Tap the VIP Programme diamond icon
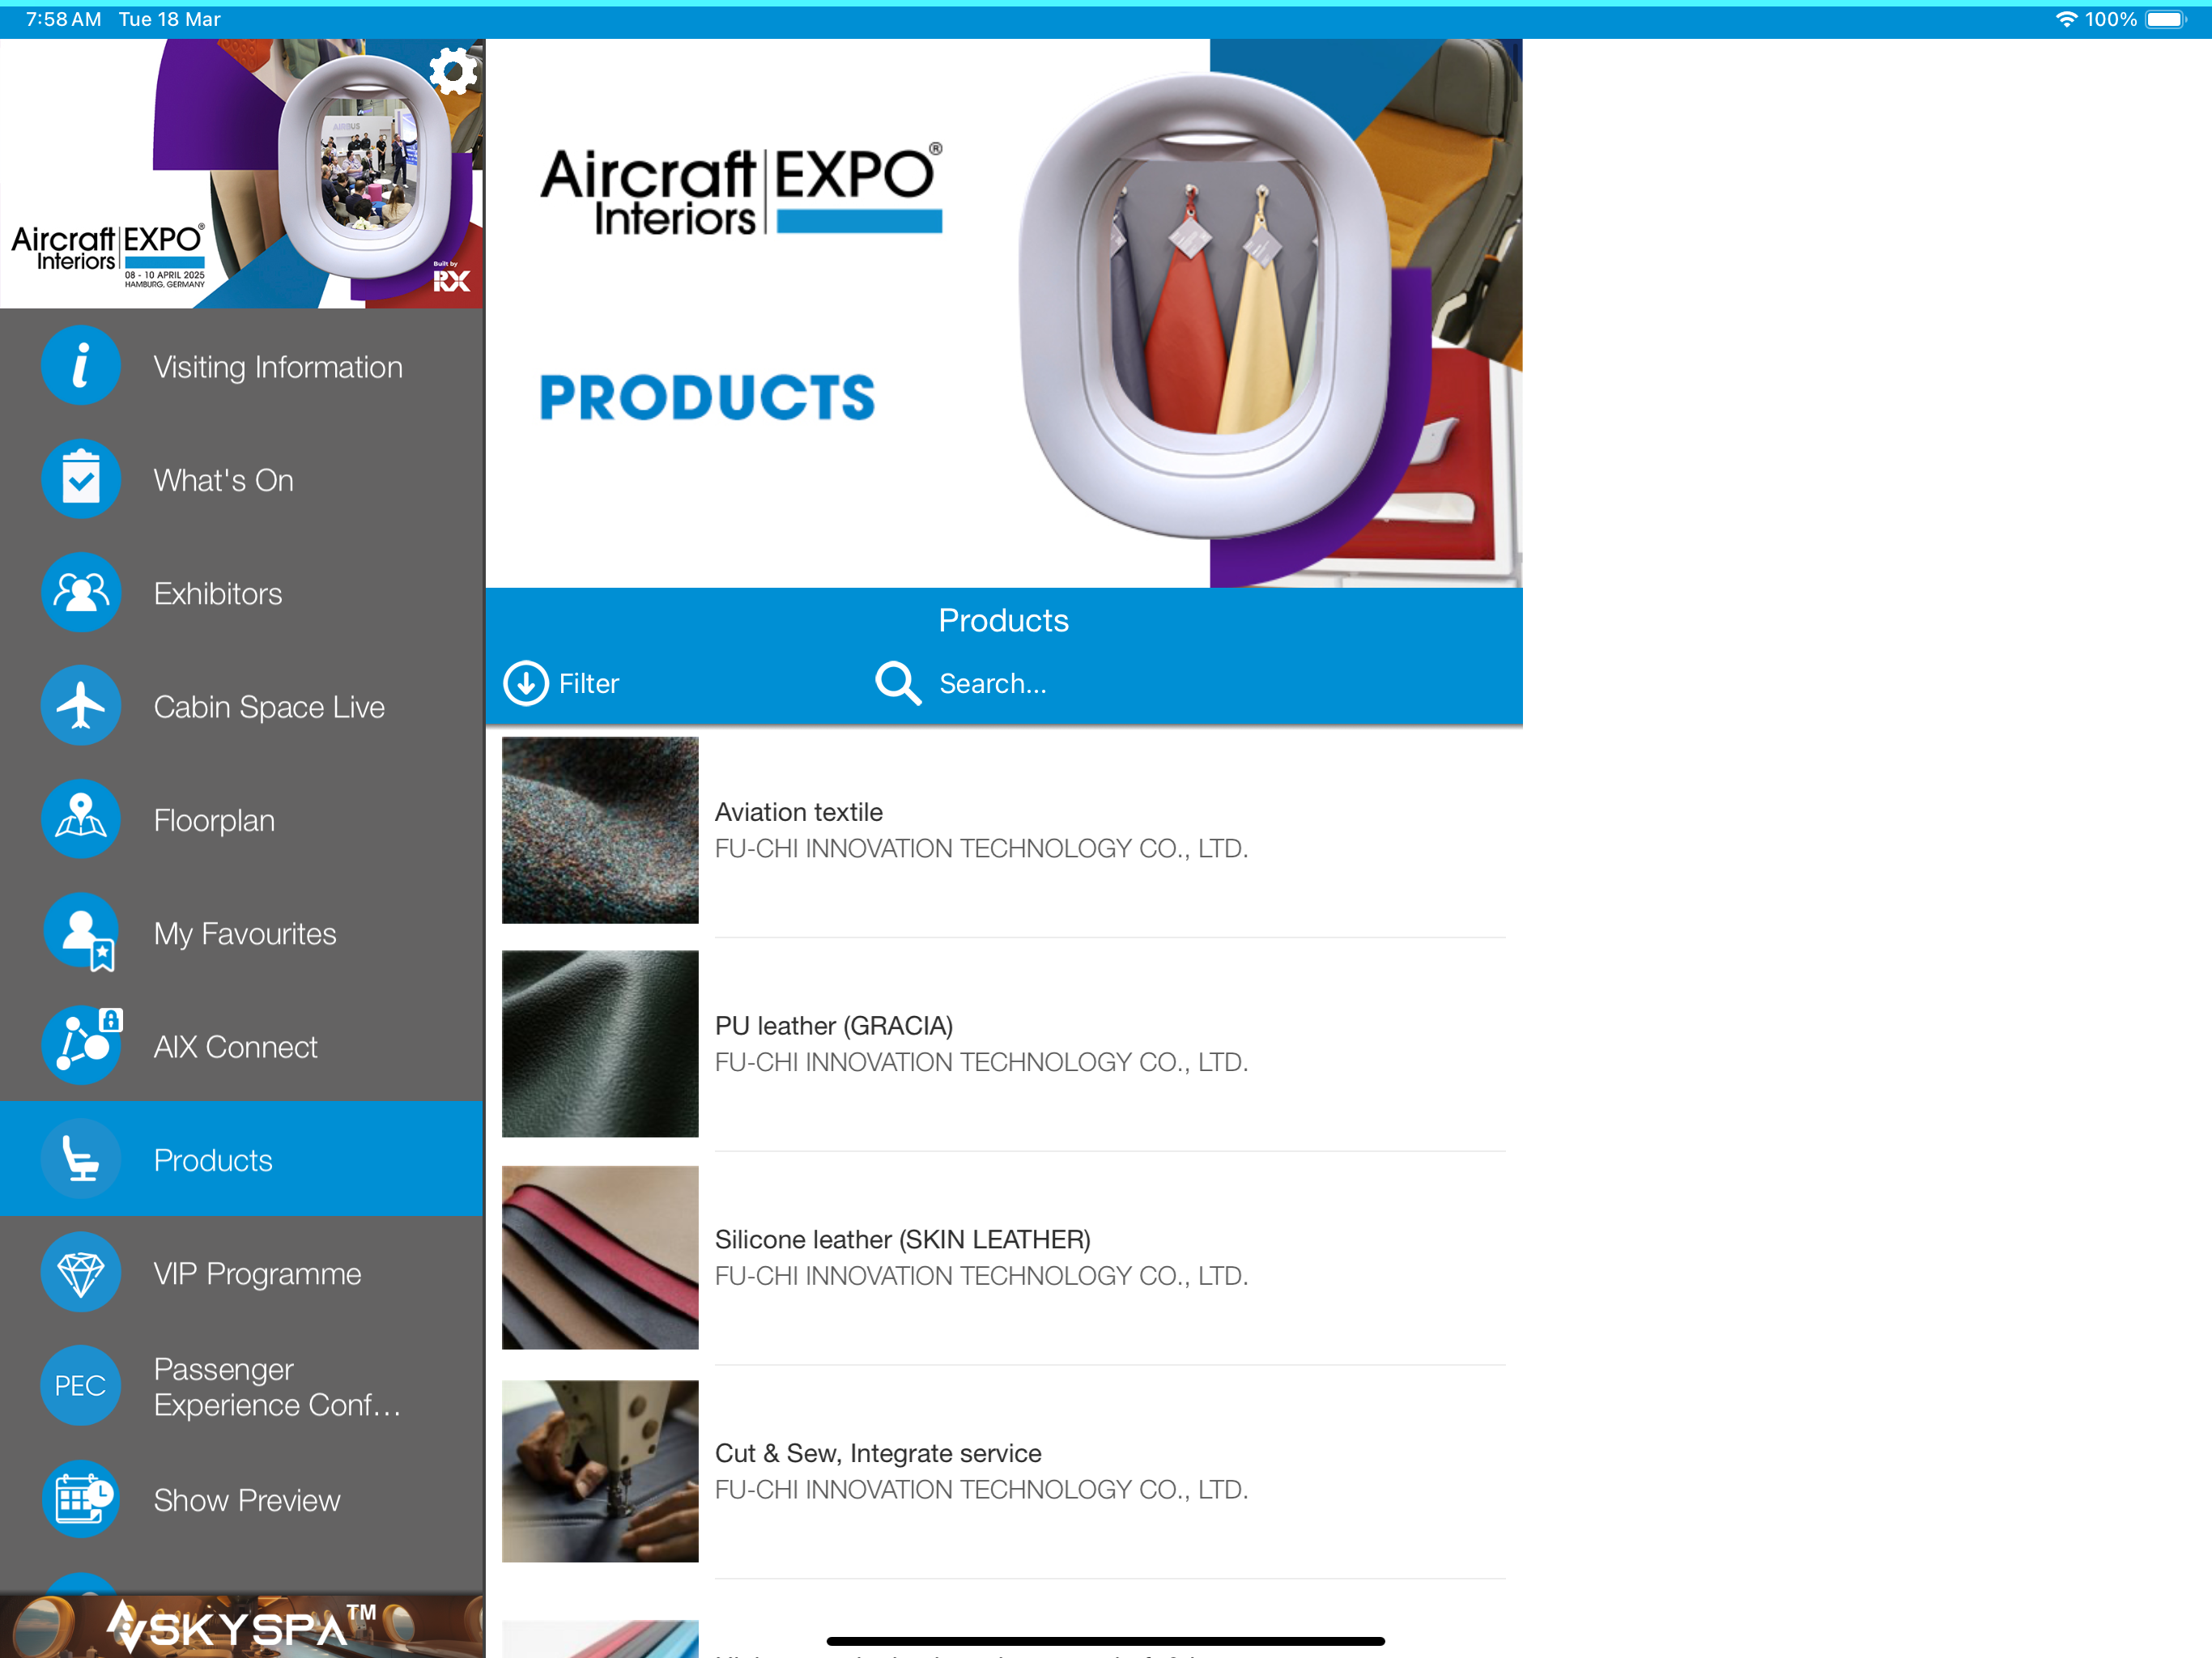 (x=81, y=1273)
